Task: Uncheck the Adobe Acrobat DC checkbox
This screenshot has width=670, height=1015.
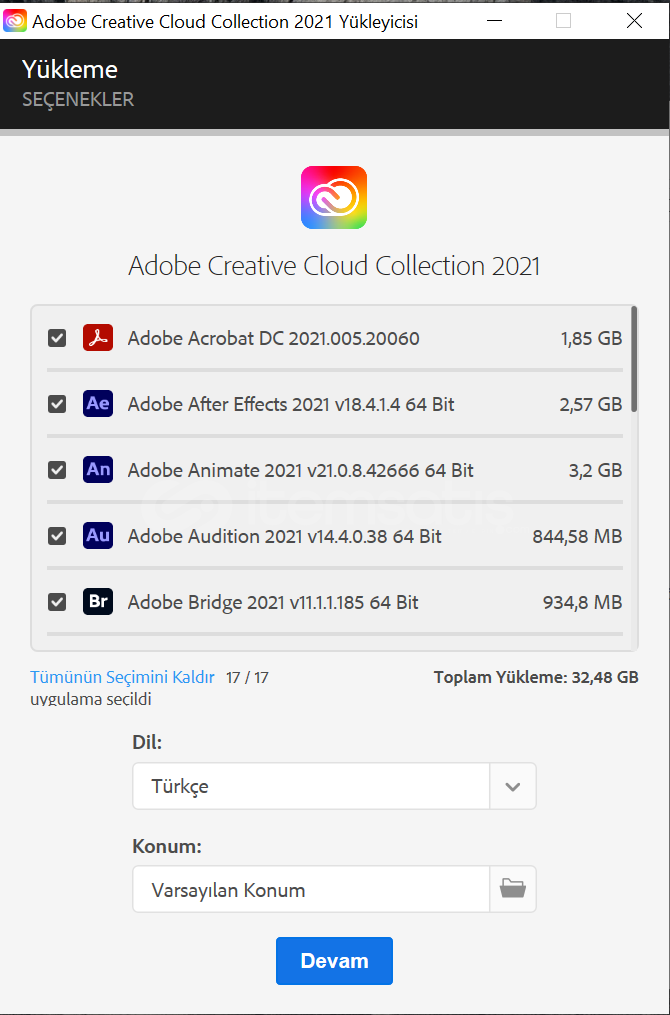Action: click(57, 338)
